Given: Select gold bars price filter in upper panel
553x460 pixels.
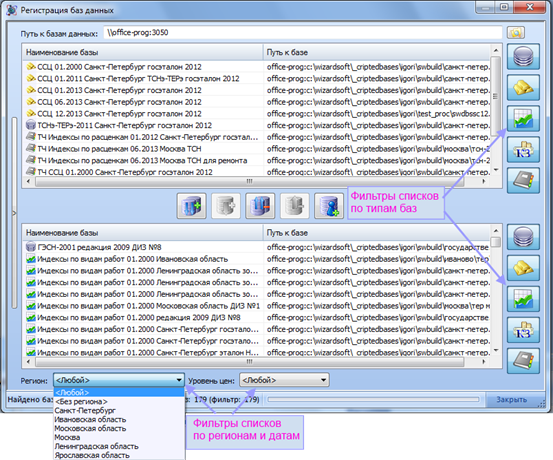Looking at the screenshot, I should point(523,87).
